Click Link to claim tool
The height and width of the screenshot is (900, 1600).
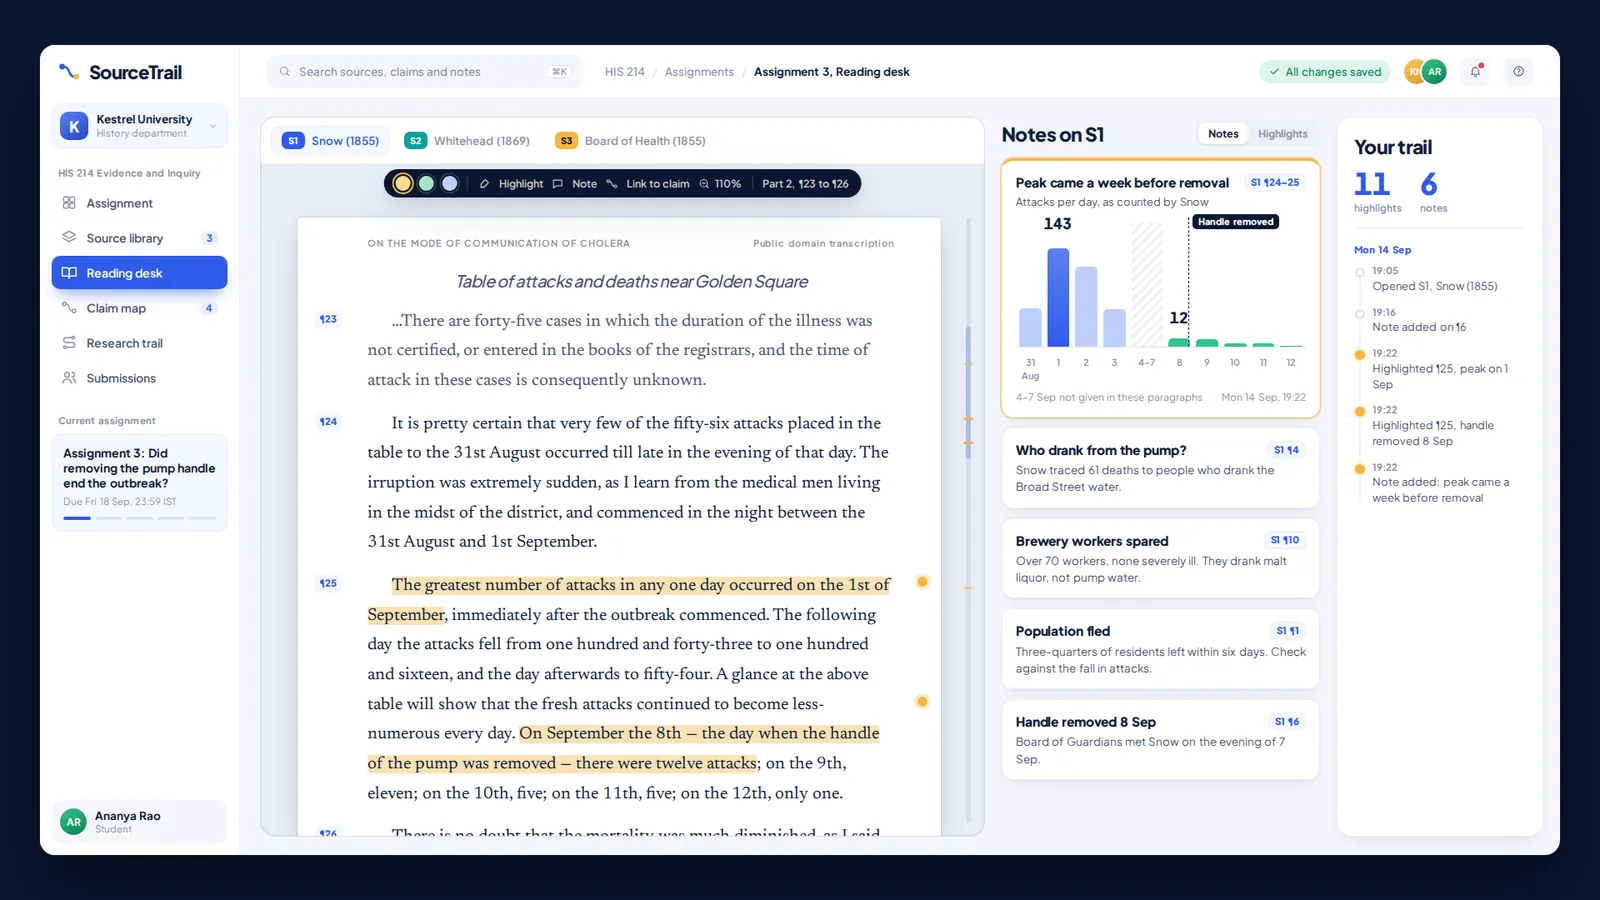pos(648,184)
